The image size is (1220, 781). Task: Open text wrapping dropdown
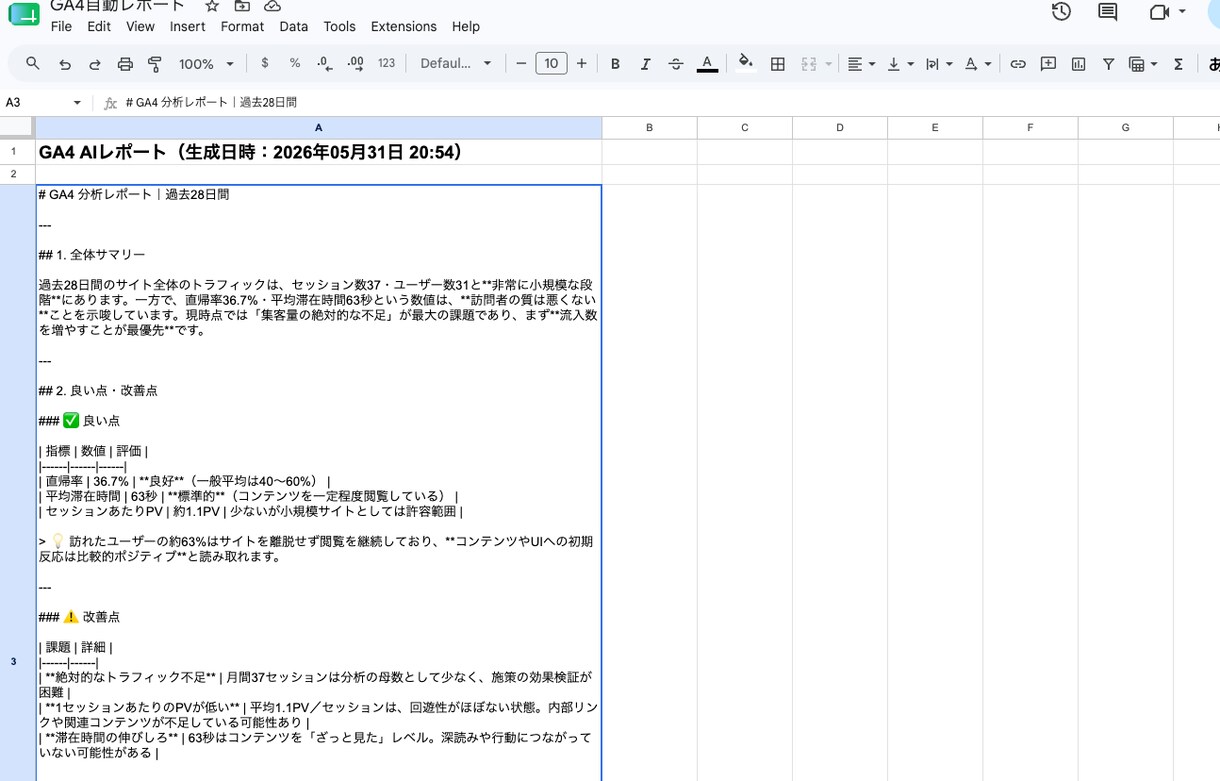[938, 64]
